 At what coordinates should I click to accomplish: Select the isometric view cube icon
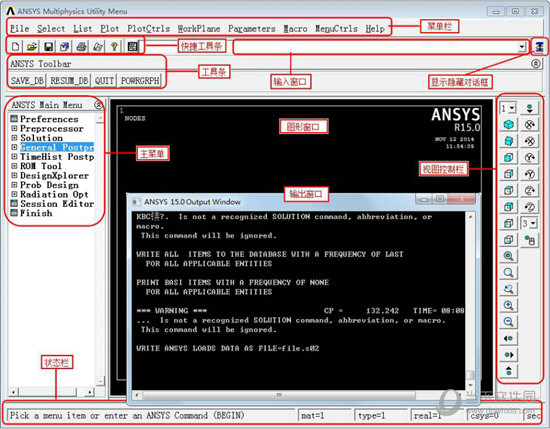click(x=508, y=125)
